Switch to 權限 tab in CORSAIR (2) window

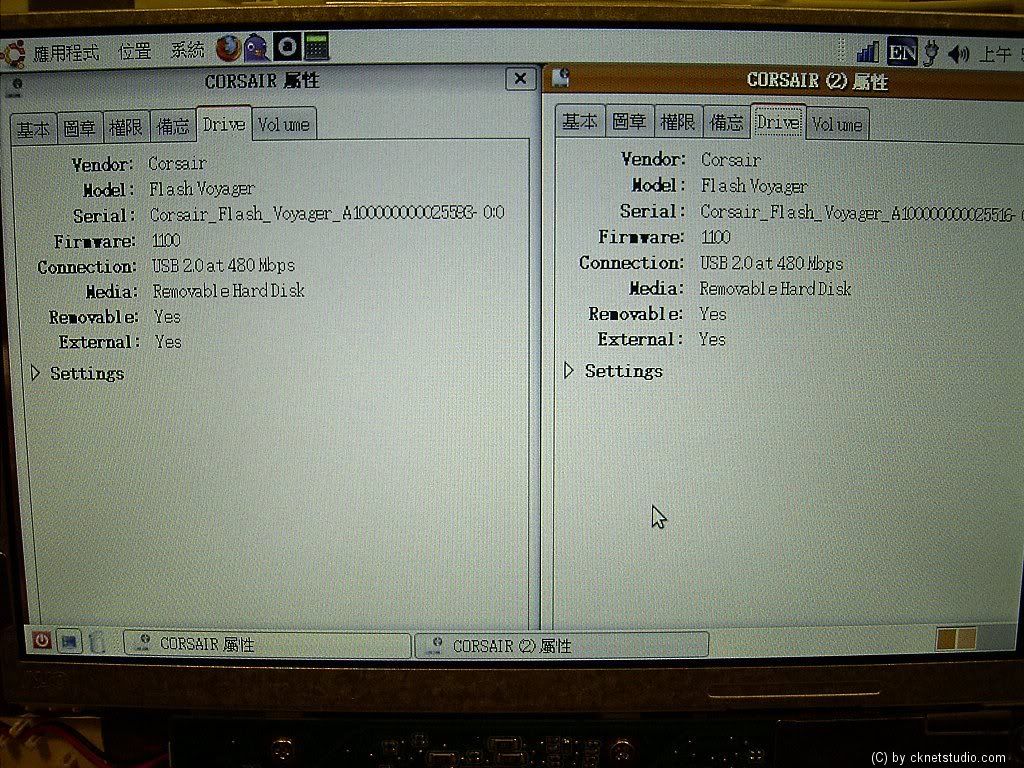[678, 121]
